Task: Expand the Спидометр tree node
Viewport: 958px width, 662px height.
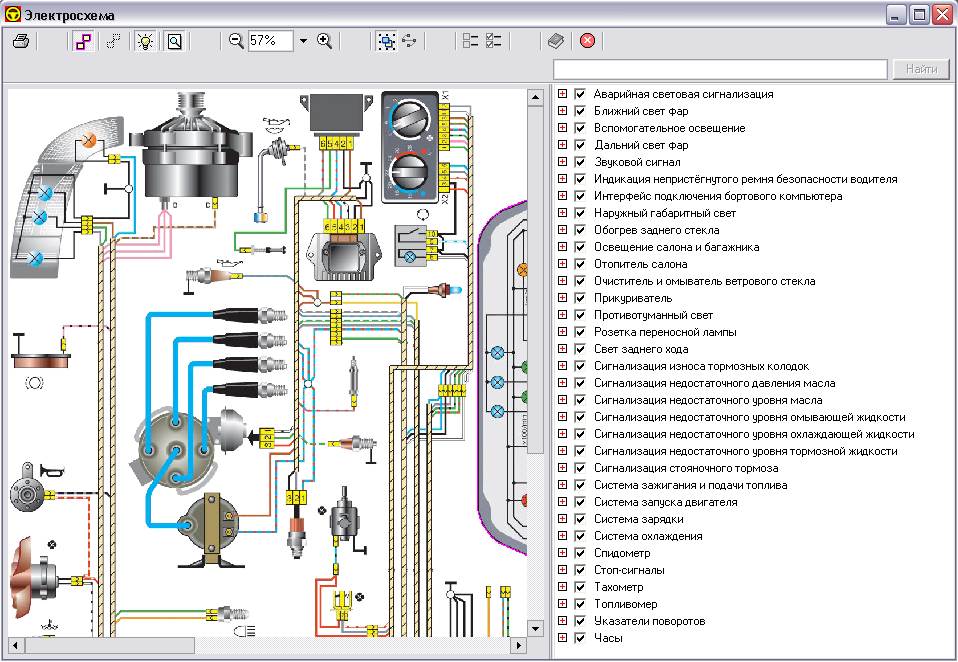Action: pos(562,553)
